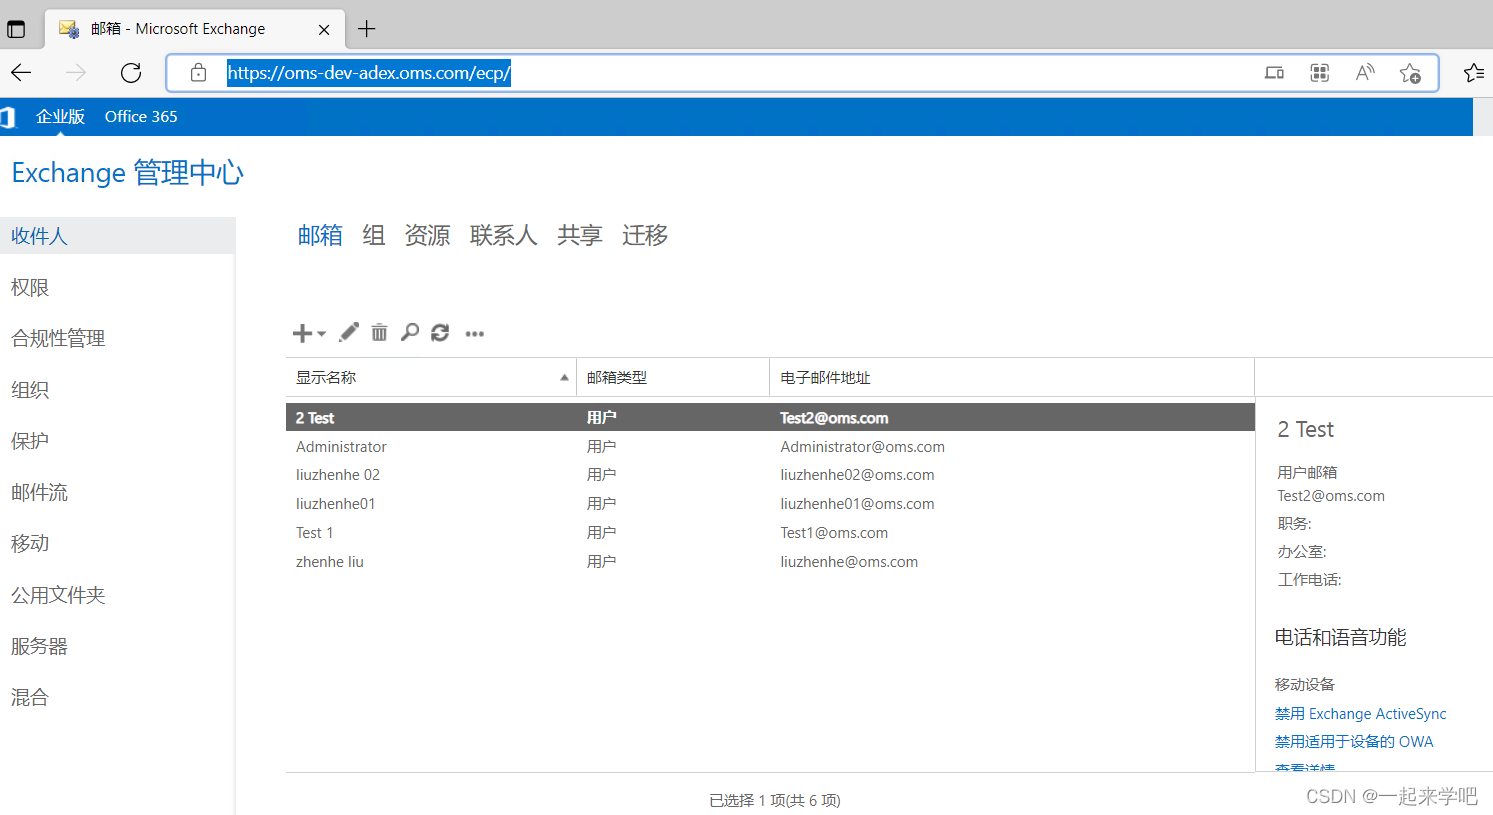Open 邮件流 in the left sidebar
This screenshot has width=1493, height=815.
tap(40, 491)
